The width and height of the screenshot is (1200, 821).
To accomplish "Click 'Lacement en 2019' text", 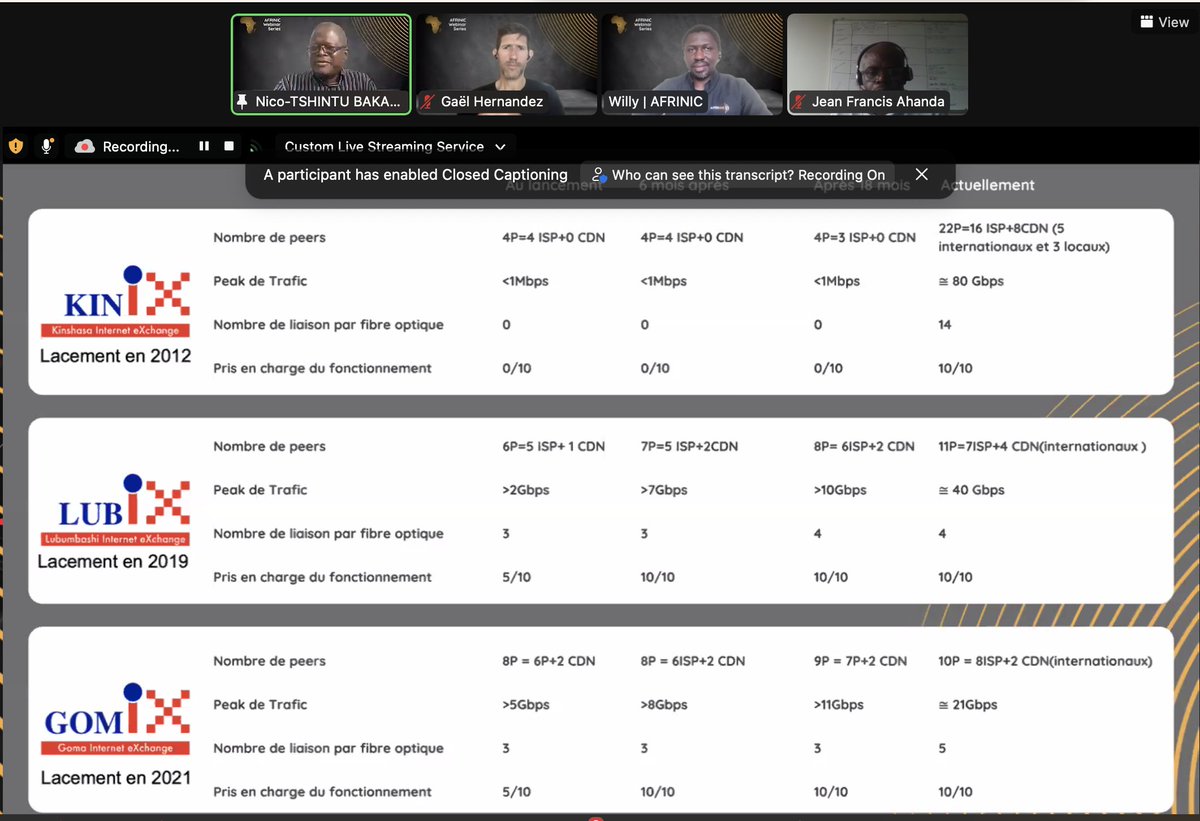I will click(x=113, y=562).
